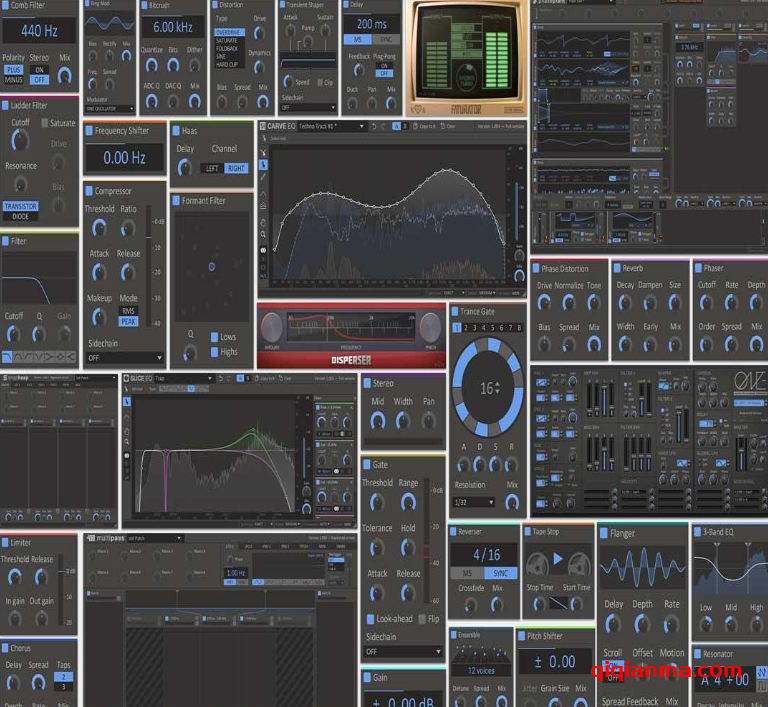Select DIODE mode in Ladder Filter
The height and width of the screenshot is (707, 768).
coord(20,215)
